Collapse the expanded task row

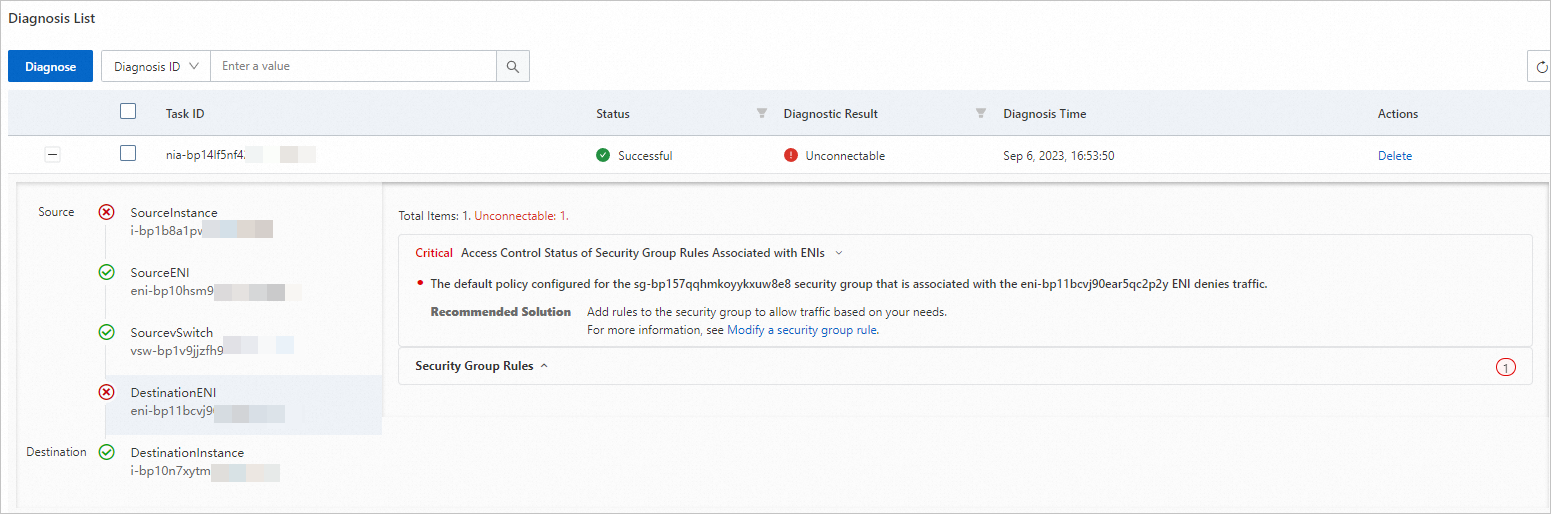tap(53, 155)
